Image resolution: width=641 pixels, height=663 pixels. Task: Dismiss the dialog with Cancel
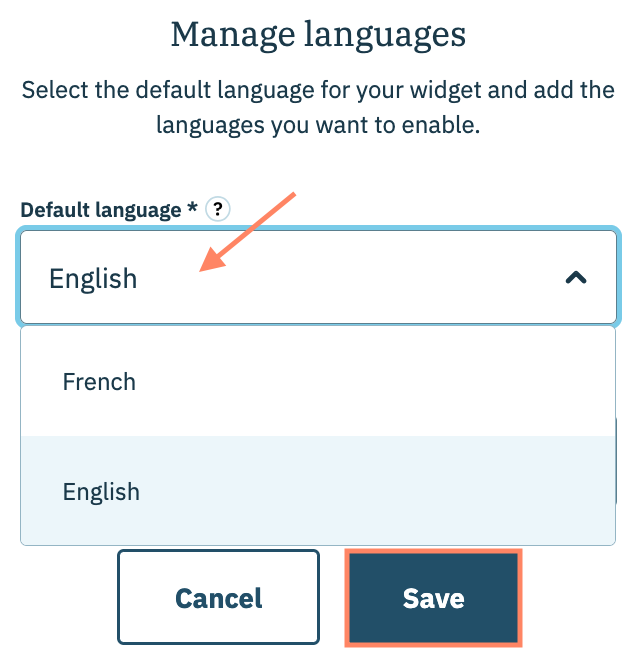pos(218,598)
